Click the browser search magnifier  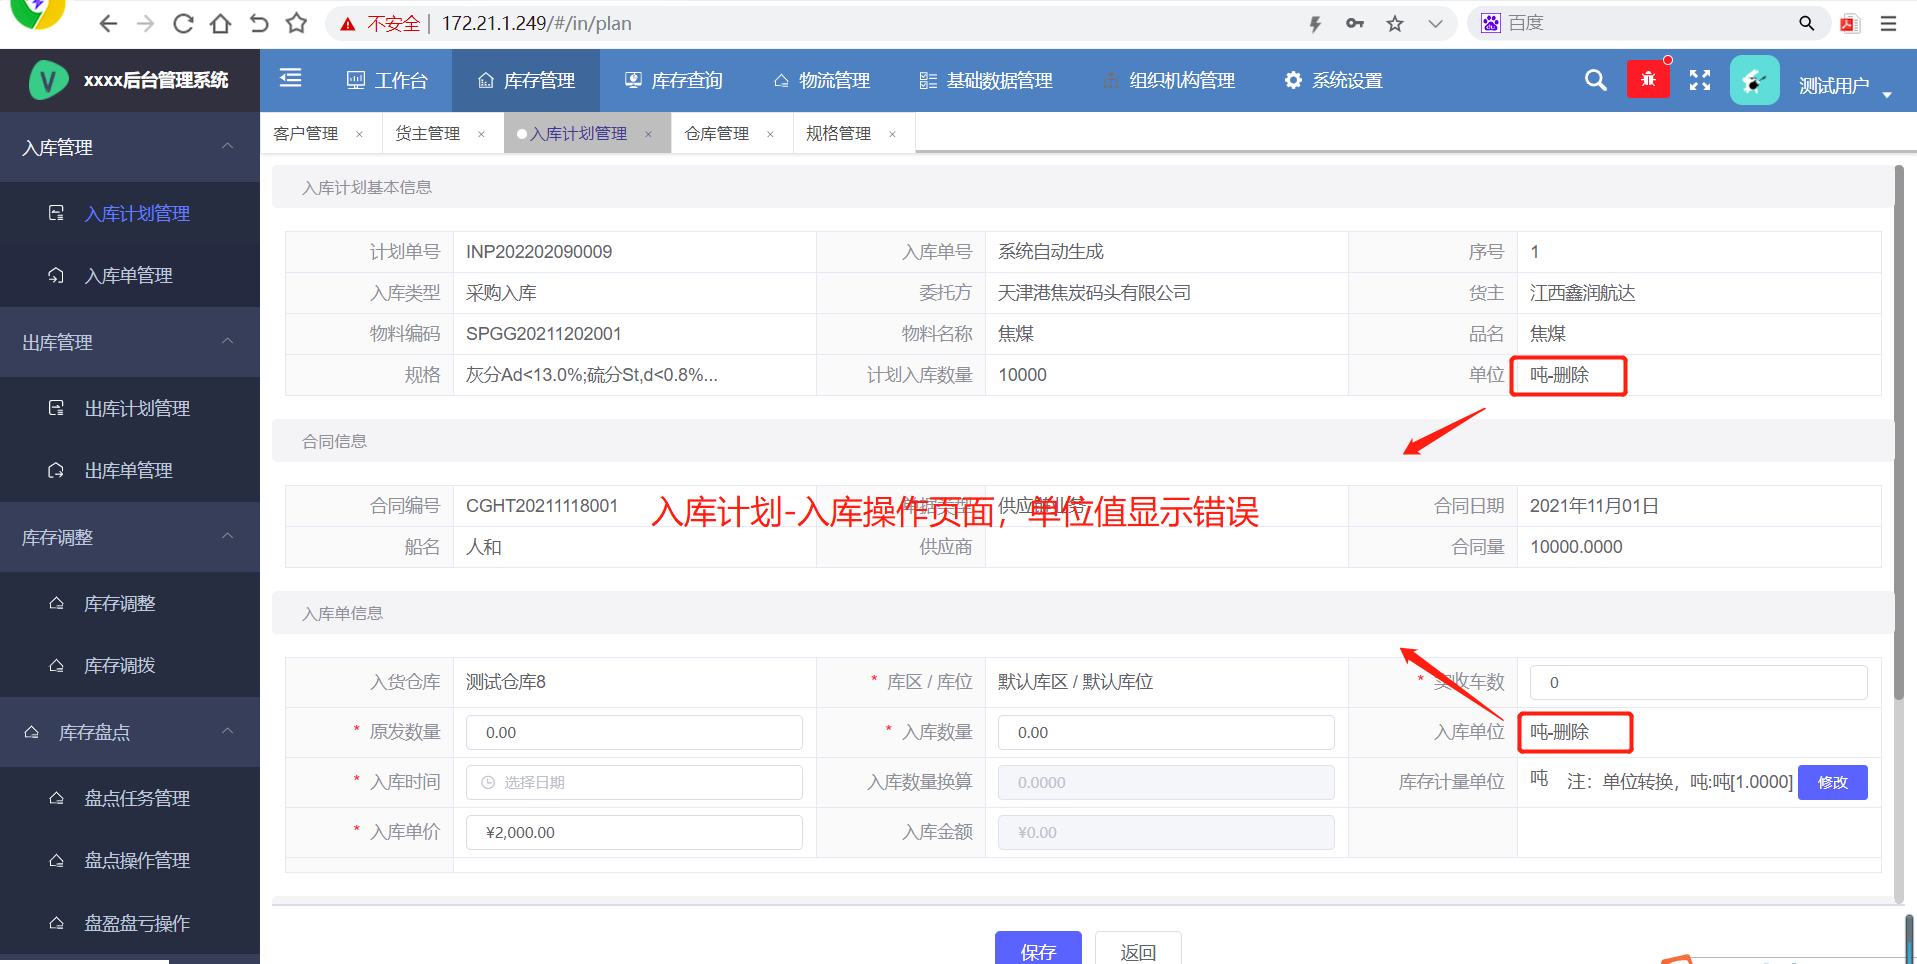[x=1806, y=23]
